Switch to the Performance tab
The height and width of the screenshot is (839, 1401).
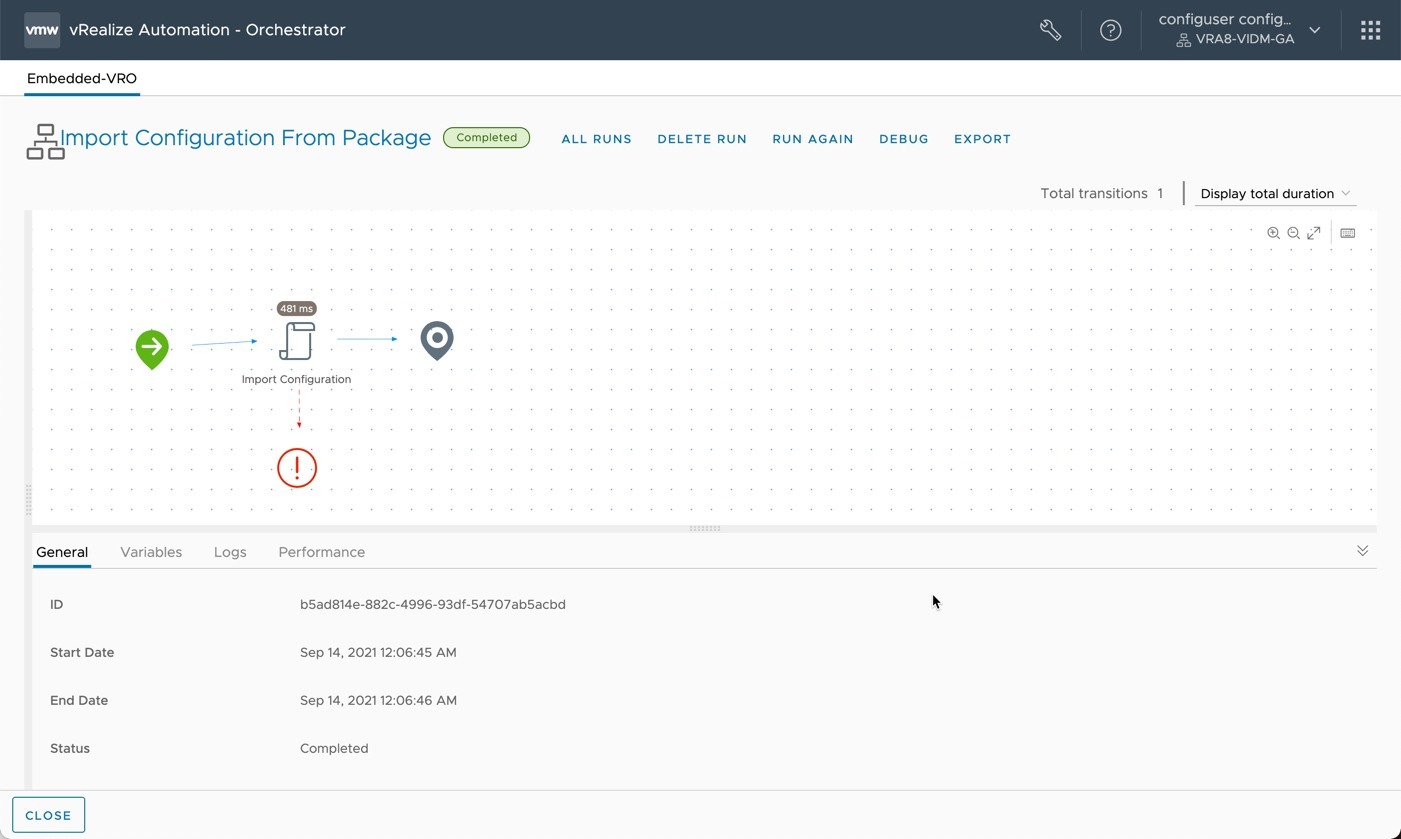pyautogui.click(x=322, y=552)
